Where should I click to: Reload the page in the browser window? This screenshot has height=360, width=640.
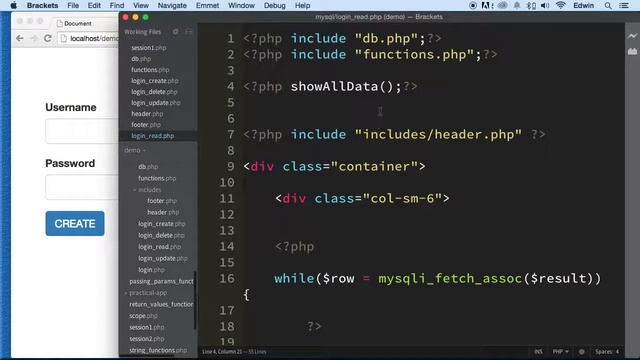click(x=48, y=38)
